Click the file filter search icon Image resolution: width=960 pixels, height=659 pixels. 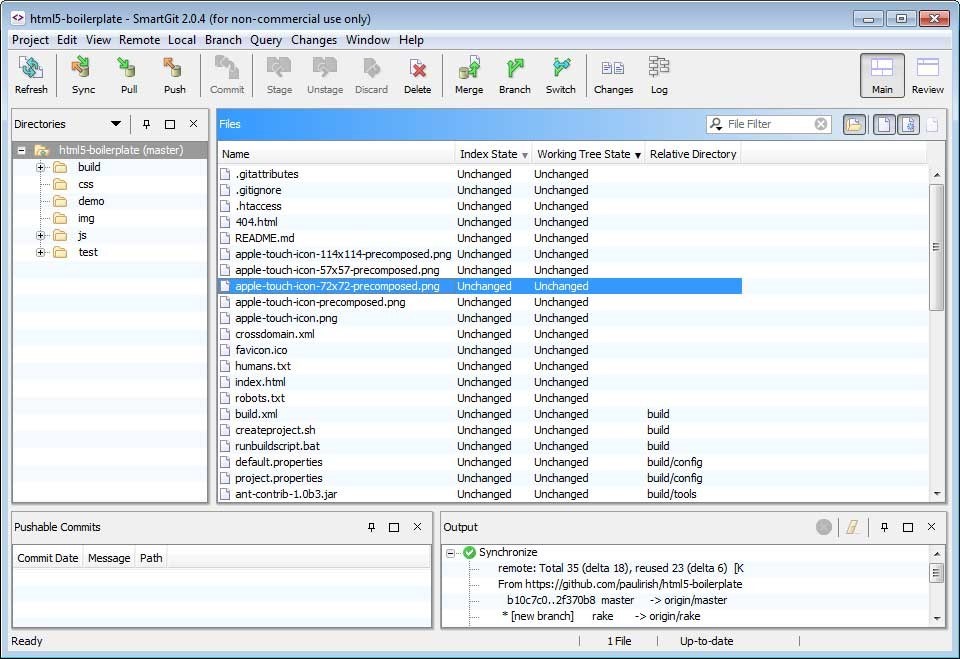716,124
